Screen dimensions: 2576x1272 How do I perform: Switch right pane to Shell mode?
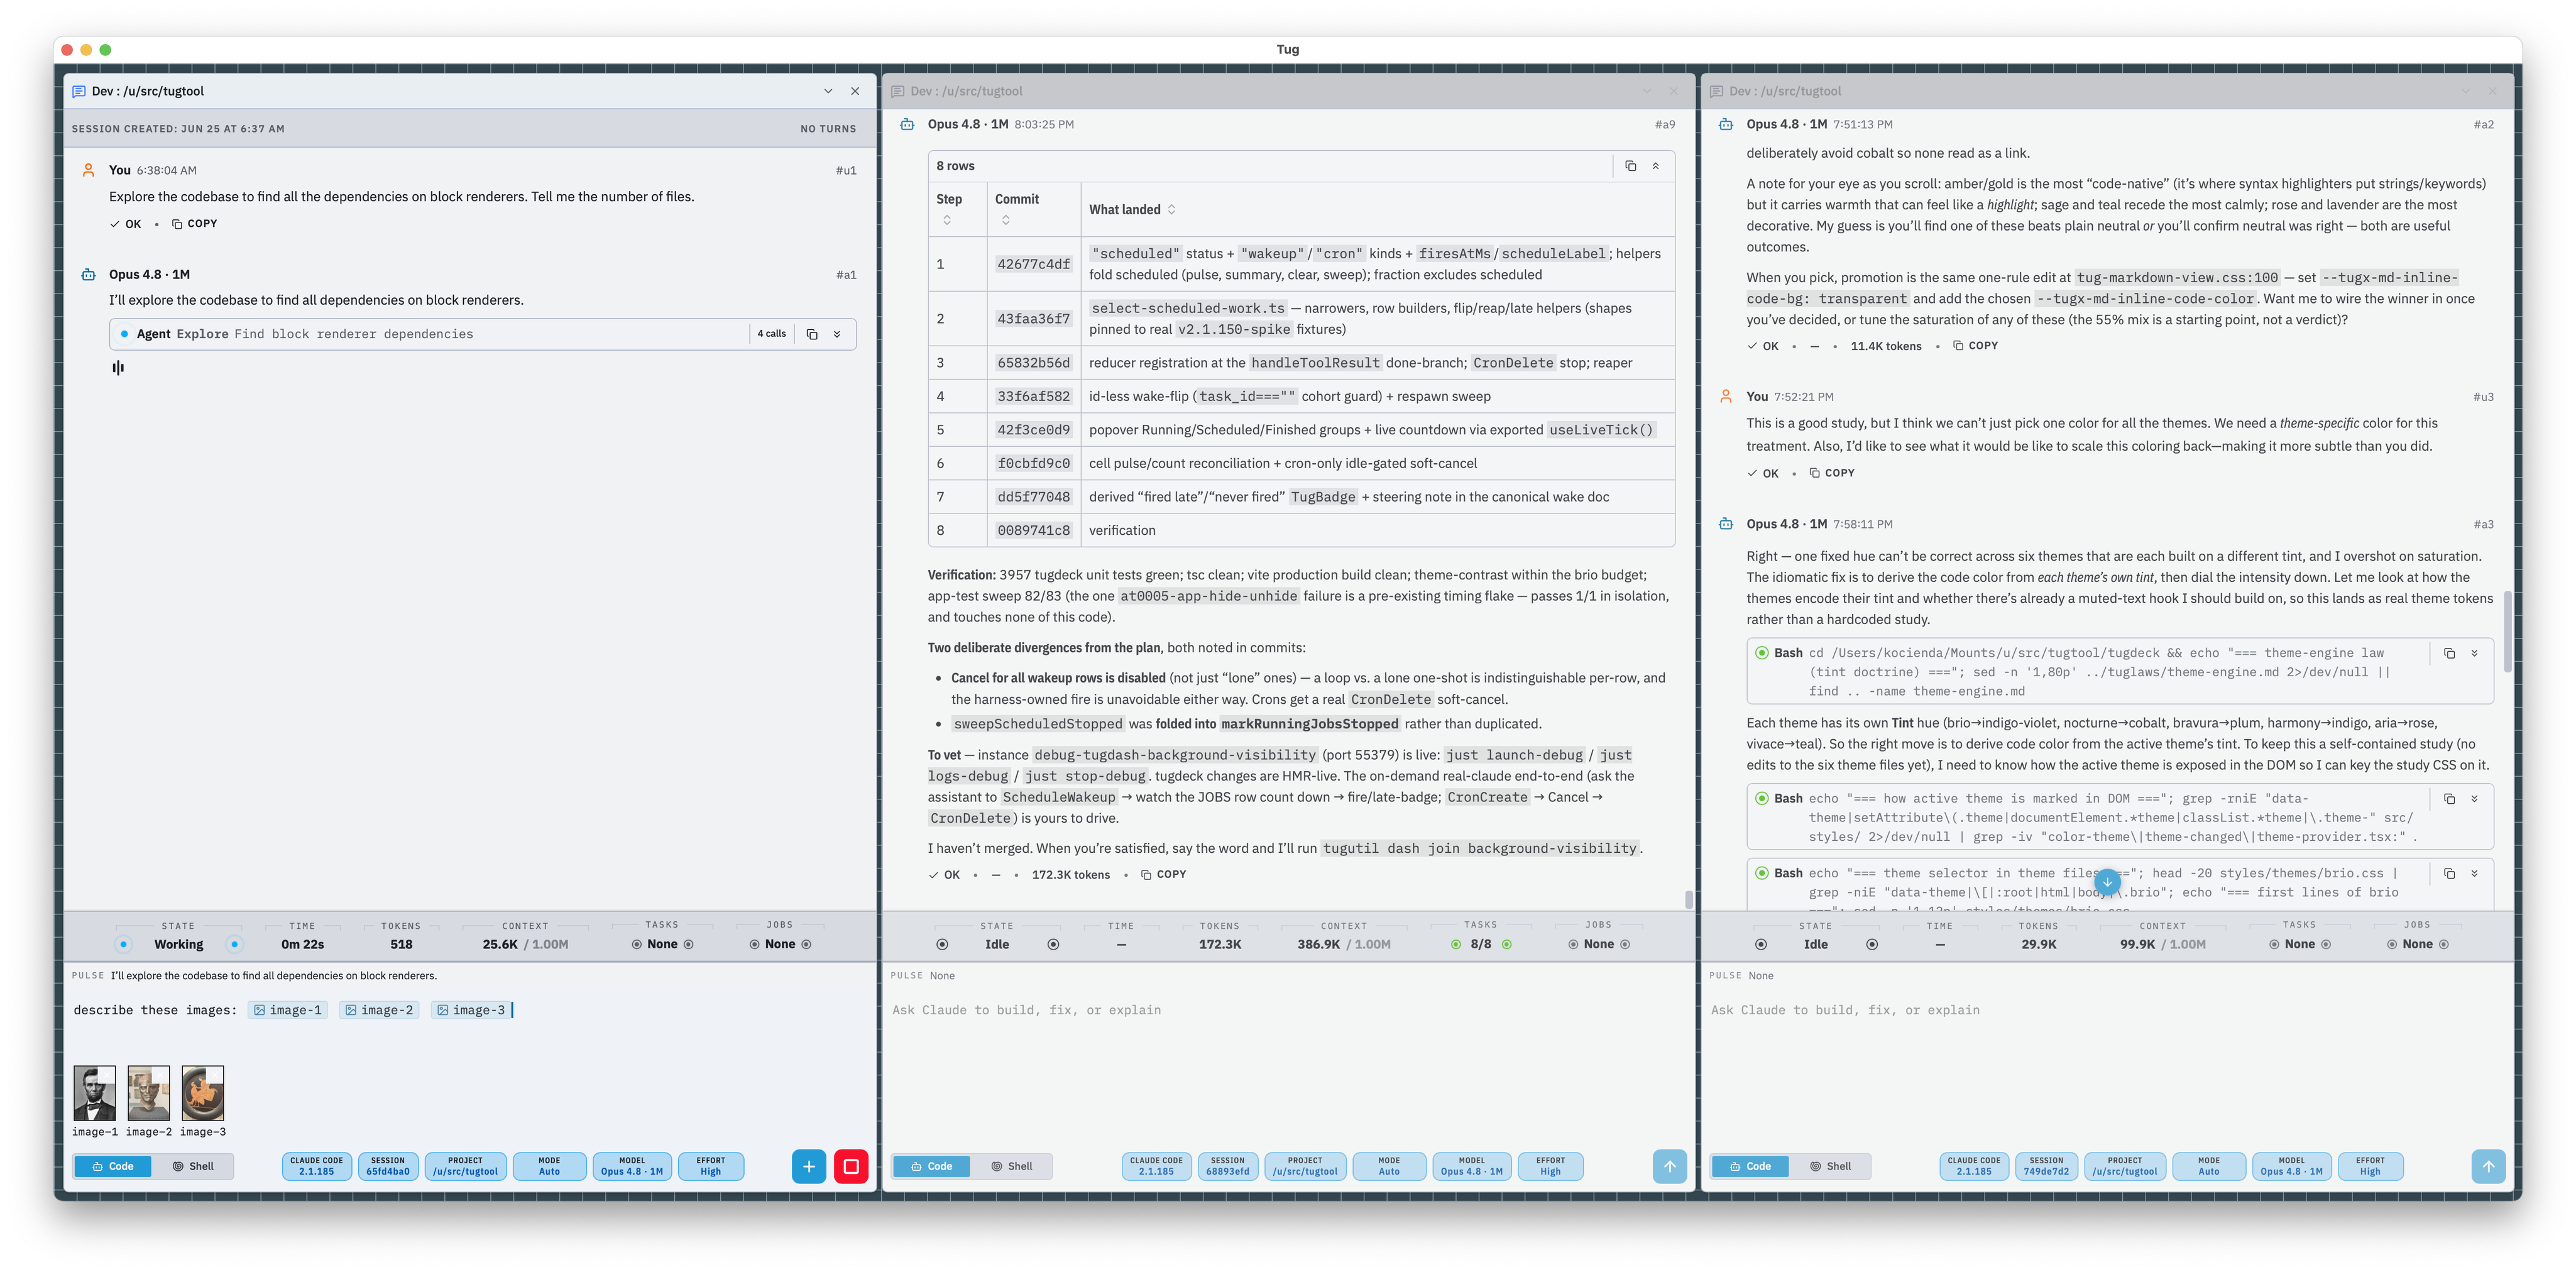click(1830, 1166)
